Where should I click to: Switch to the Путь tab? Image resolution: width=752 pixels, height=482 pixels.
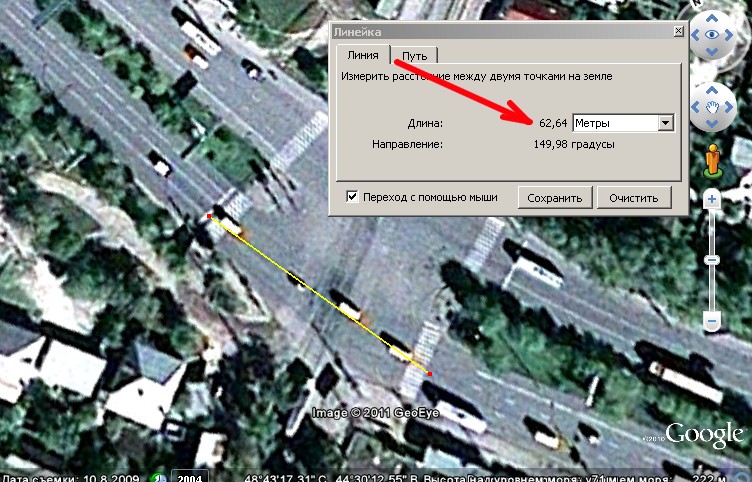coord(414,56)
